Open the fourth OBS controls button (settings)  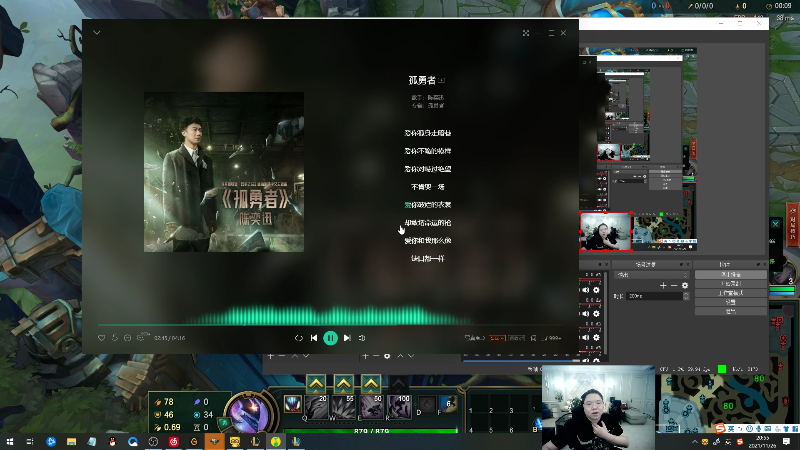point(731,302)
